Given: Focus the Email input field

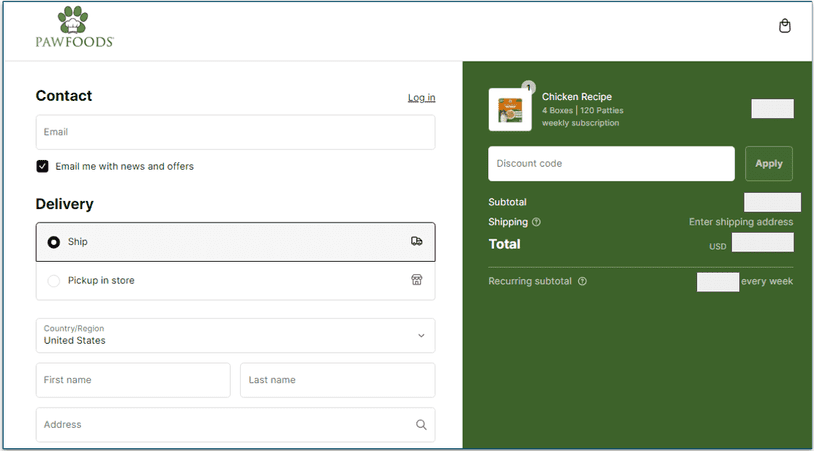Looking at the screenshot, I should (235, 132).
